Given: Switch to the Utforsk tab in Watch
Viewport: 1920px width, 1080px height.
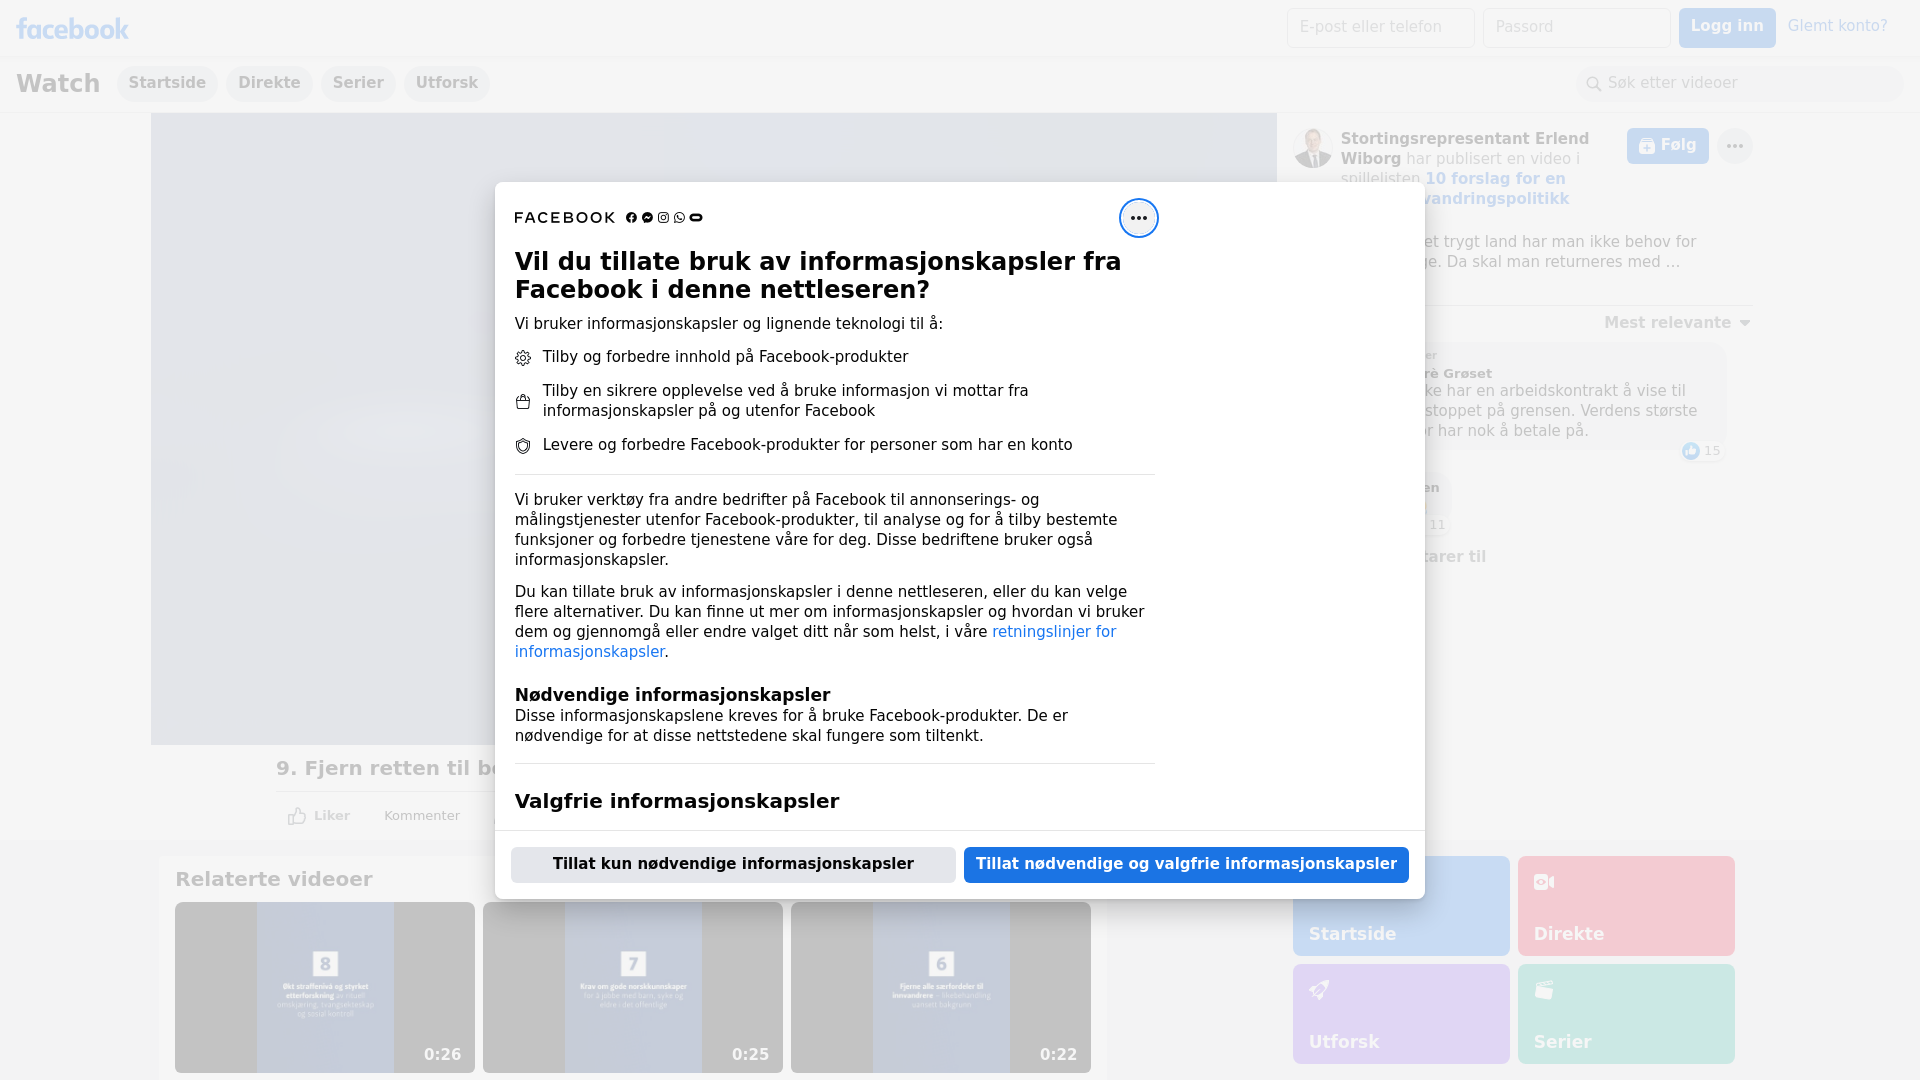Looking at the screenshot, I should point(447,84).
